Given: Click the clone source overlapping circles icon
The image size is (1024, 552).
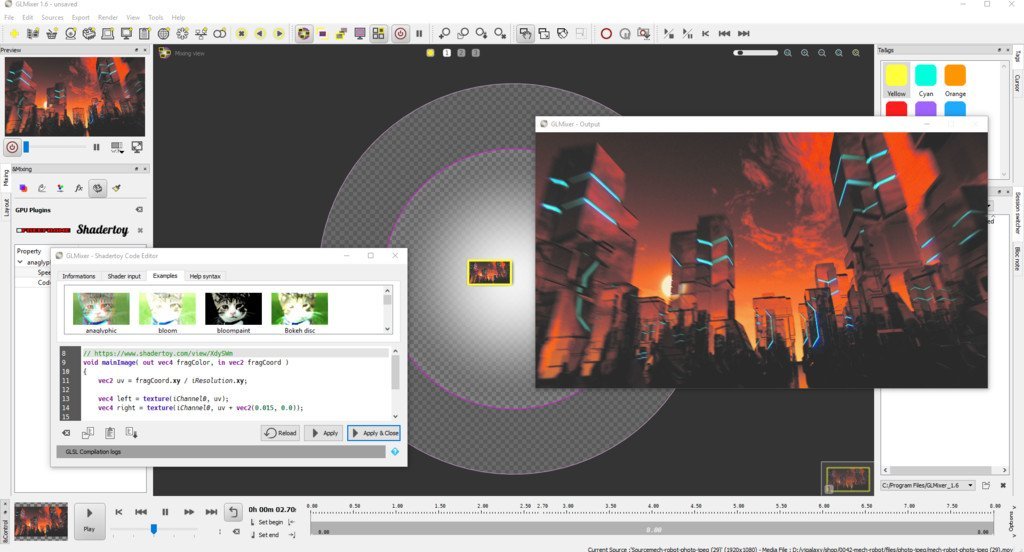Looking at the screenshot, I should click(x=220, y=33).
